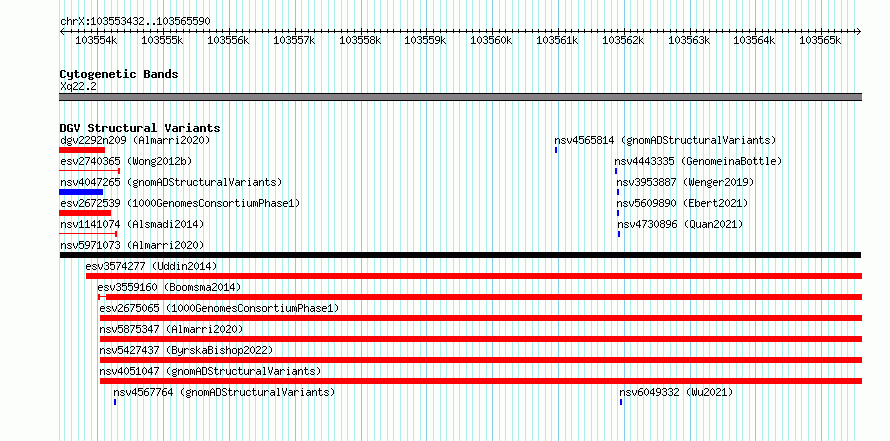This screenshot has height=441, width=890.
Task: Click the 103559k ruler position
Action: point(425,40)
